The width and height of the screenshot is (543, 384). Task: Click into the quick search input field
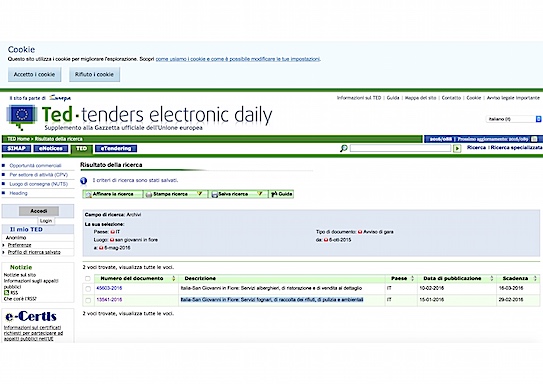[x=400, y=149]
